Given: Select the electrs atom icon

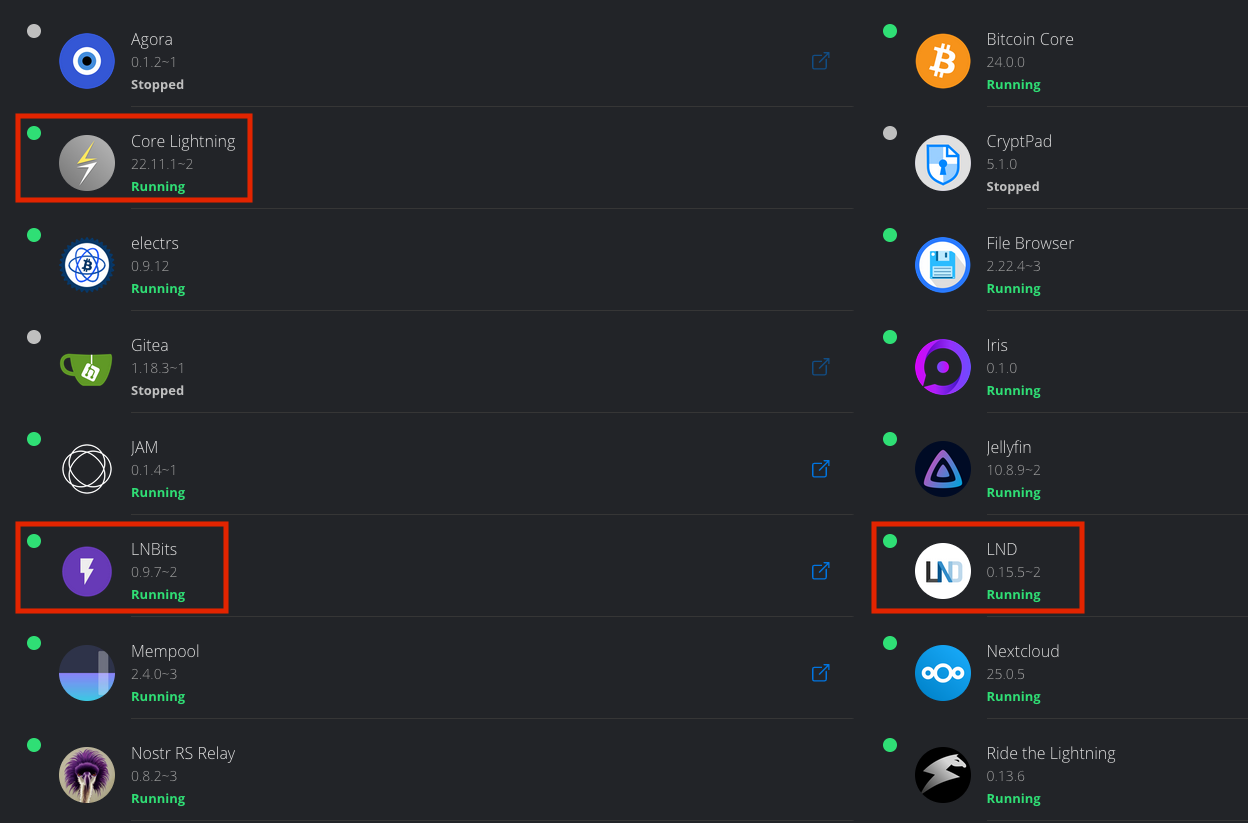Looking at the screenshot, I should click(x=87, y=265).
